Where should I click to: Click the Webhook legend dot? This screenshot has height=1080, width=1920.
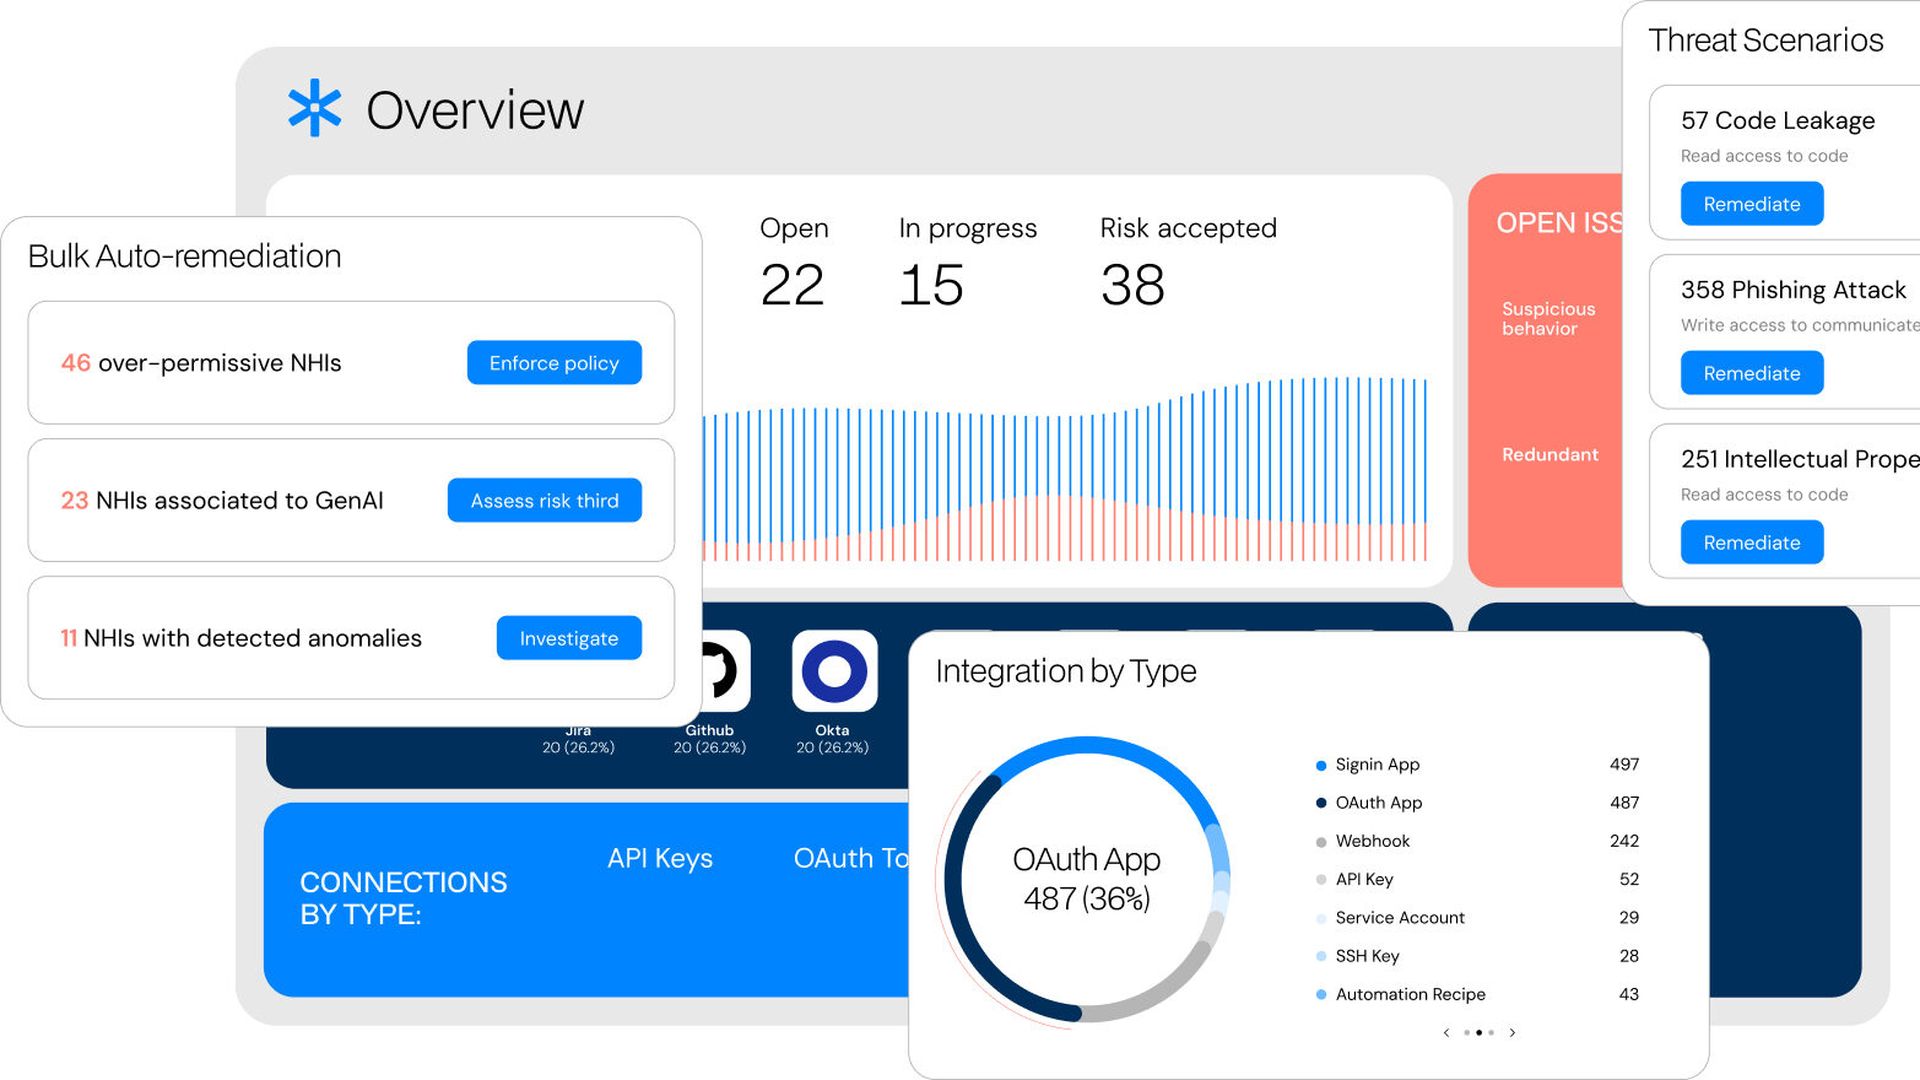coord(1321,842)
